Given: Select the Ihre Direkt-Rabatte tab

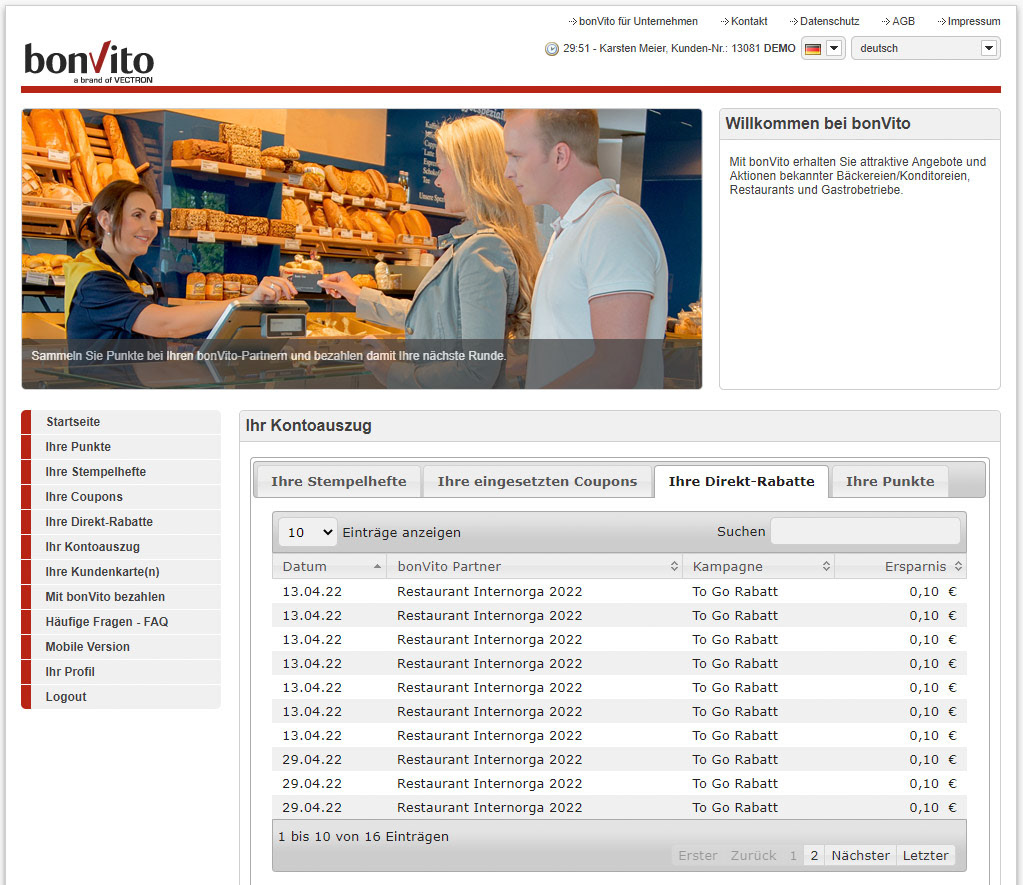Looking at the screenshot, I should pos(741,482).
